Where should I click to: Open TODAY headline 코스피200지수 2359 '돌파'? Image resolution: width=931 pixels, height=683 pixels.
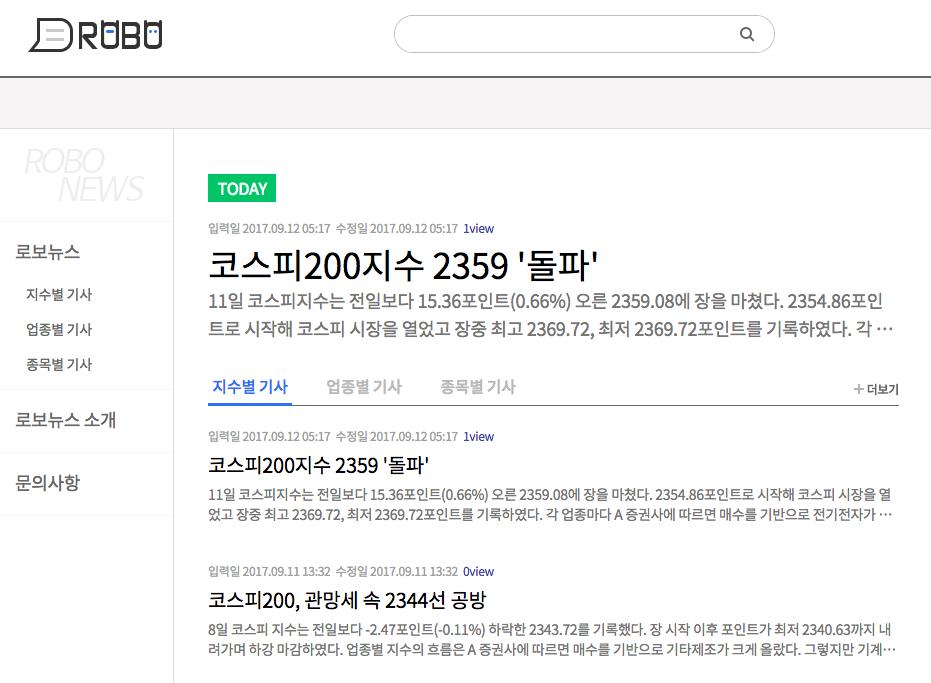(403, 265)
